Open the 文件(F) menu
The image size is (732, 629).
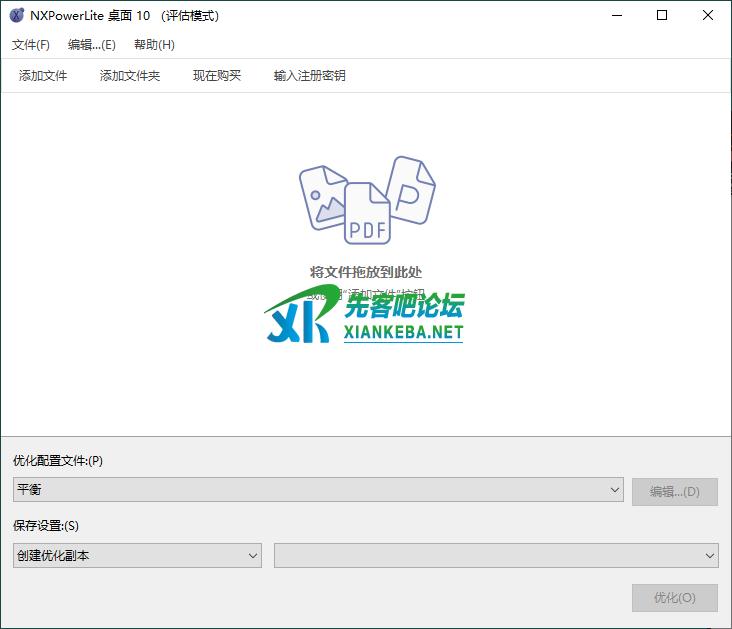point(31,45)
